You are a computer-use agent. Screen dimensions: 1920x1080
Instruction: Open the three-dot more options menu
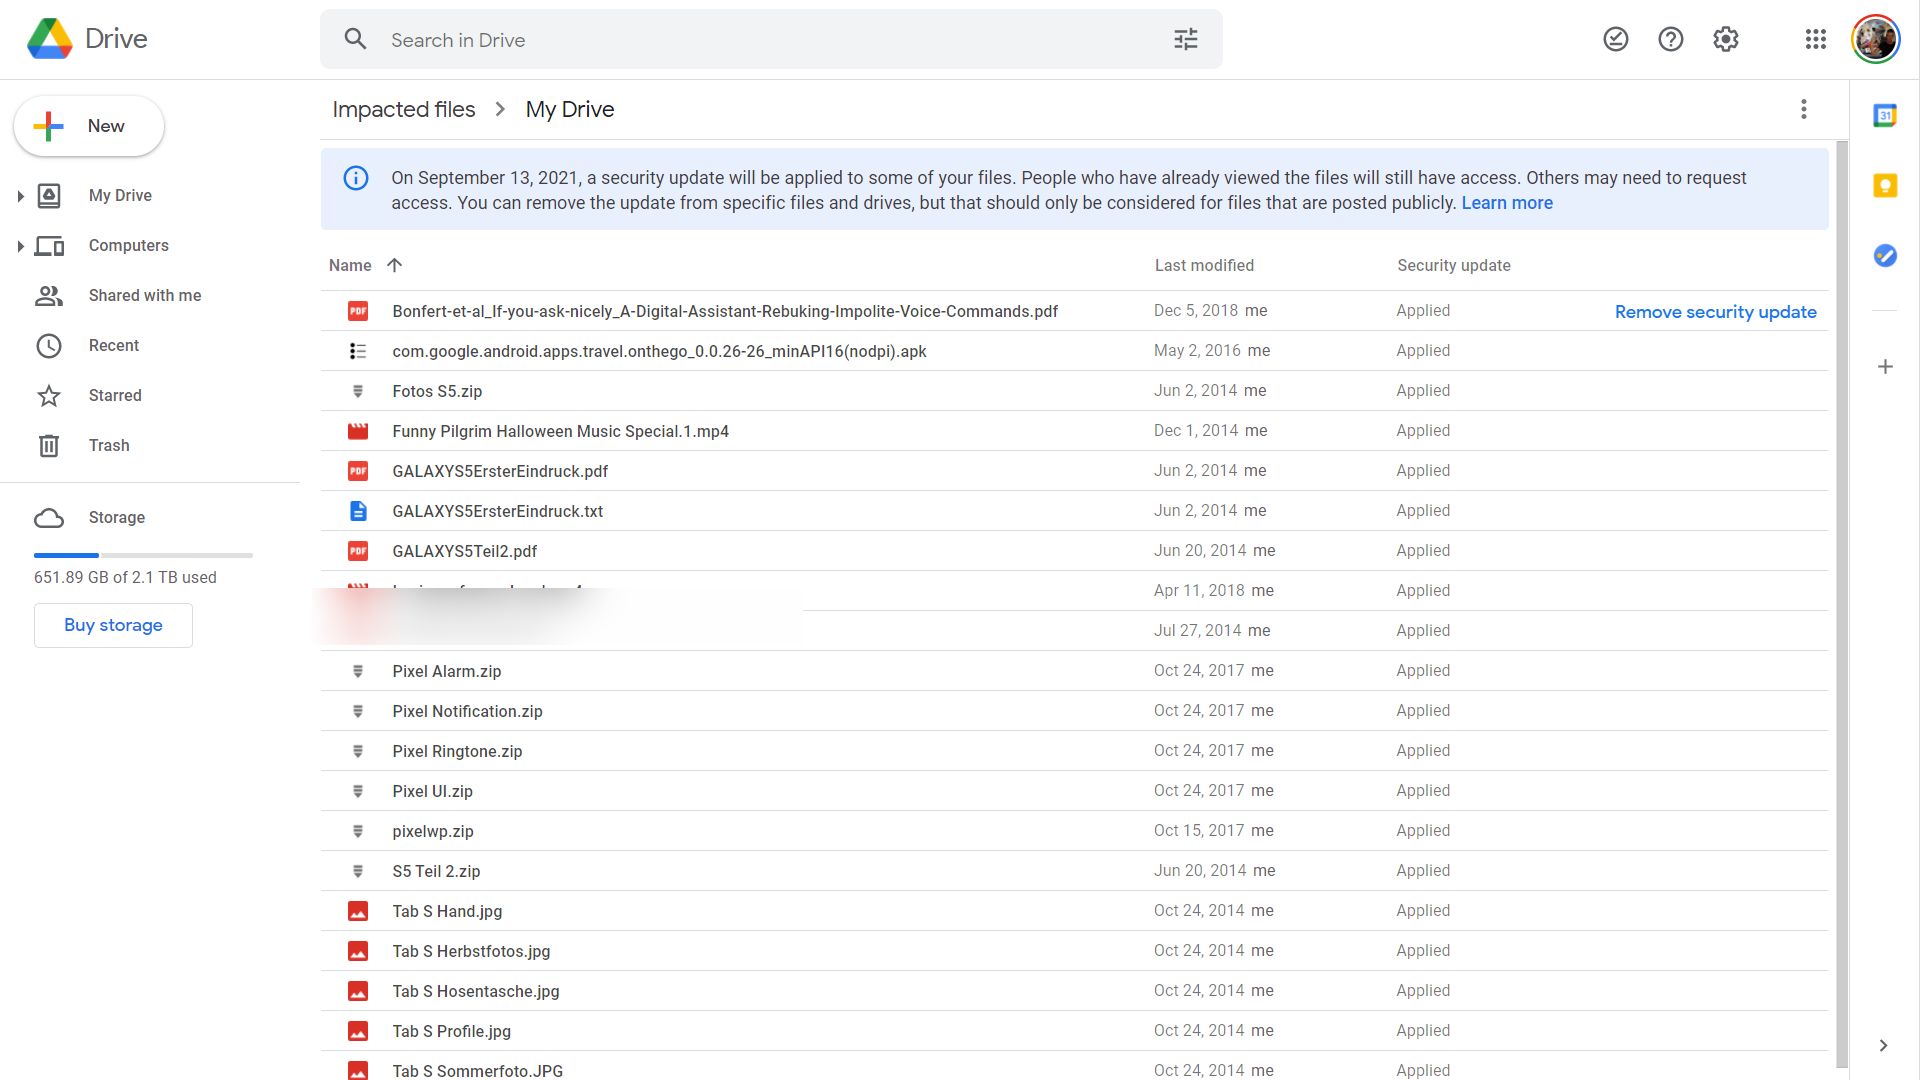point(1803,109)
